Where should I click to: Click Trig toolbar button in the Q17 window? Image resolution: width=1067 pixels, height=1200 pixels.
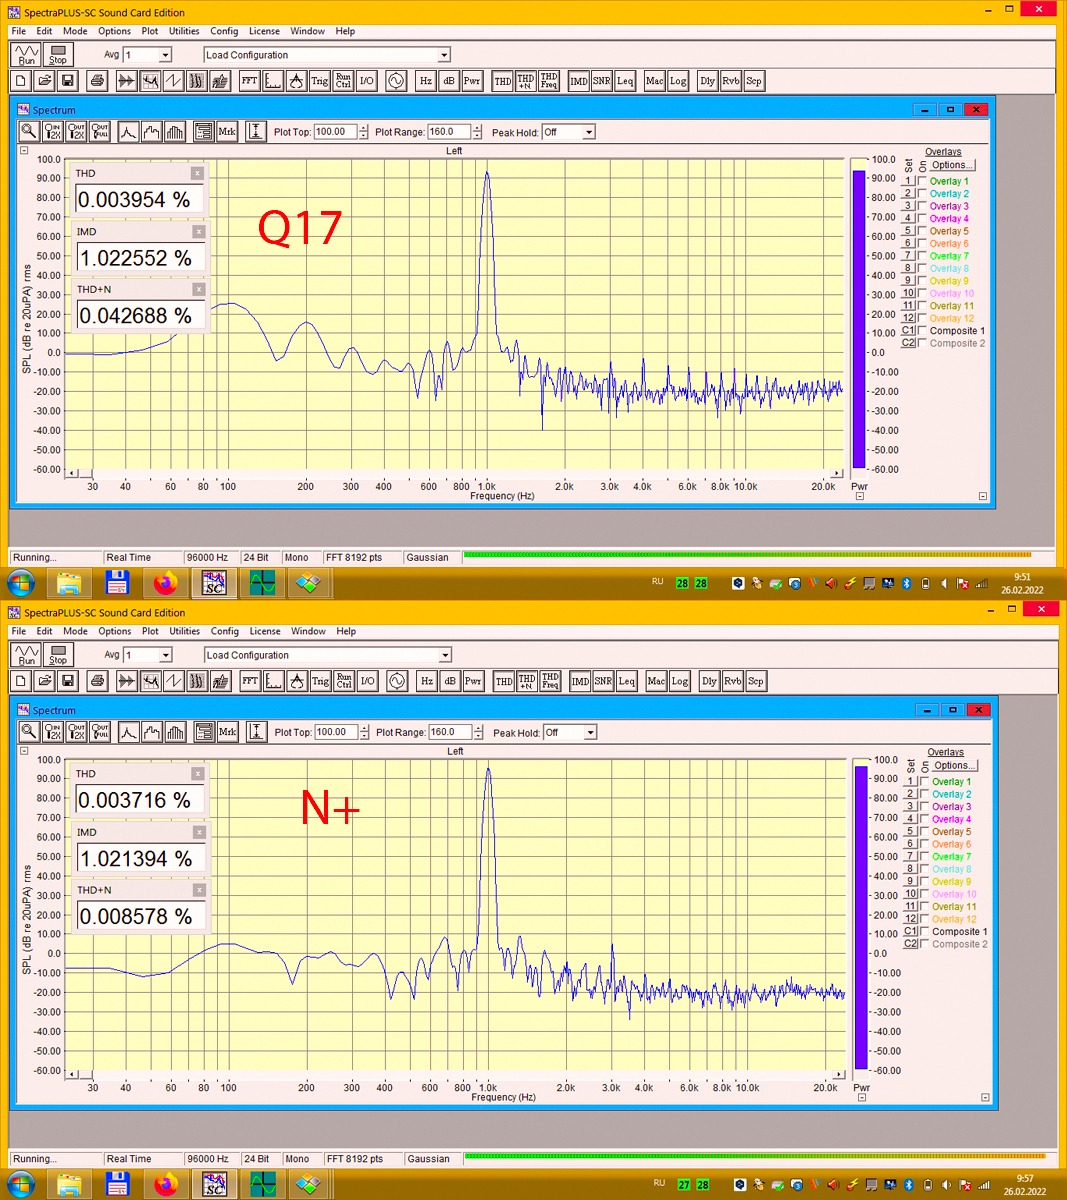(x=319, y=81)
